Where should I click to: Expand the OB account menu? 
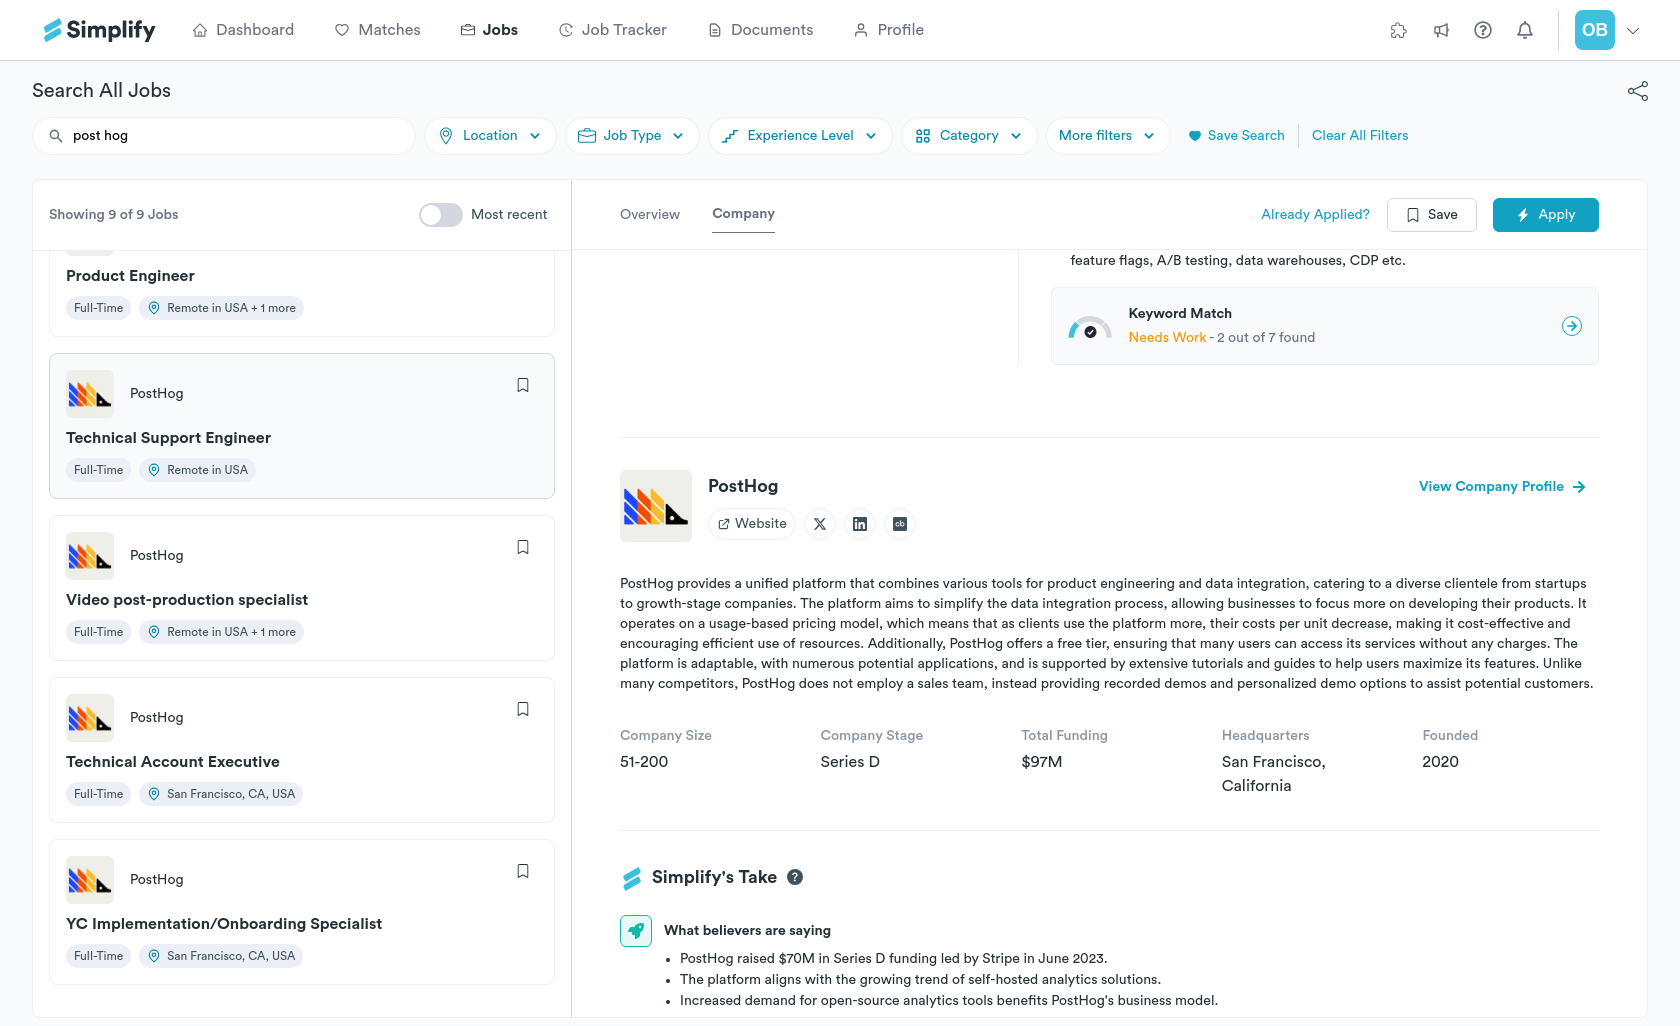[x=1633, y=30]
